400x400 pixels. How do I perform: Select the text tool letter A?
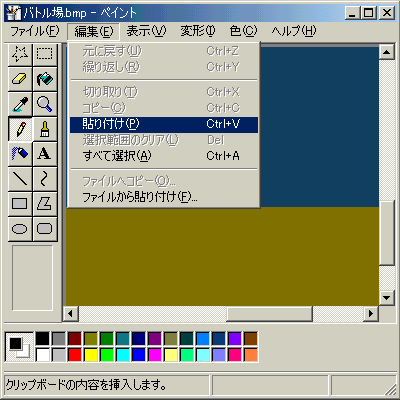click(x=45, y=154)
